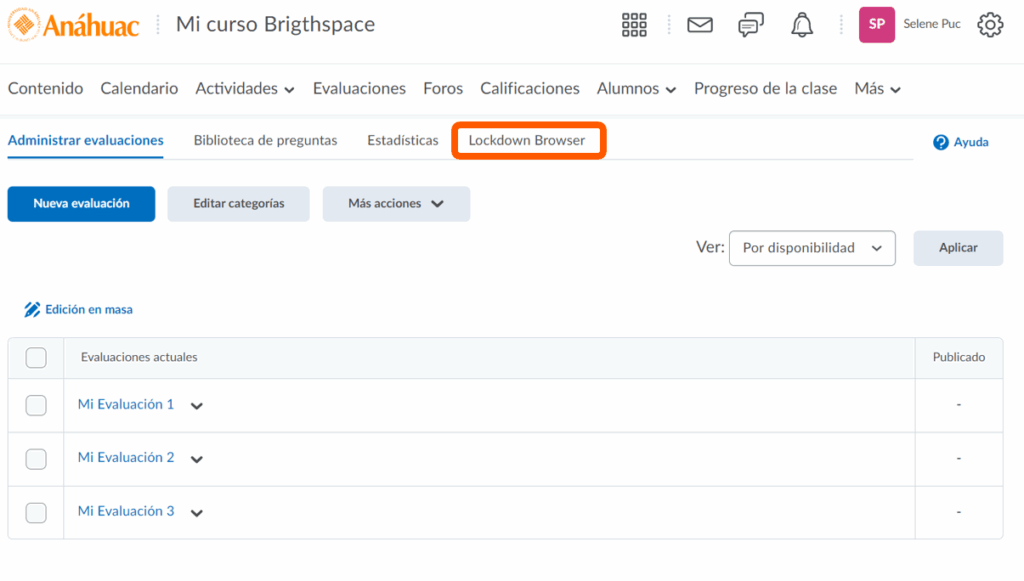Open the messages envelope icon
The image size is (1024, 581).
700,25
